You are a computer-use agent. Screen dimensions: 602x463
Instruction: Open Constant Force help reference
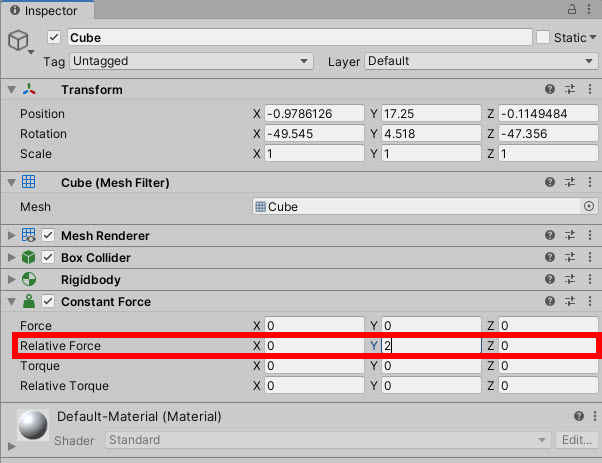pyautogui.click(x=550, y=301)
